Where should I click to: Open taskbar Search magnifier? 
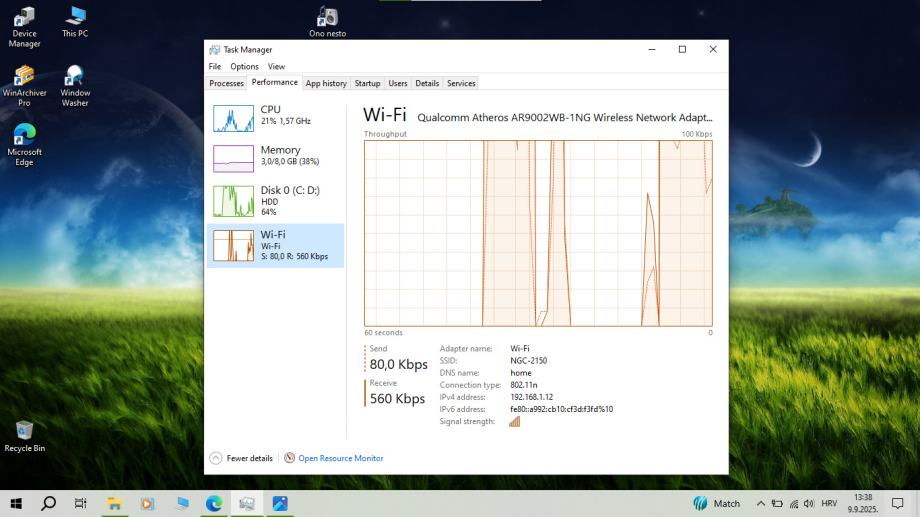(x=49, y=504)
